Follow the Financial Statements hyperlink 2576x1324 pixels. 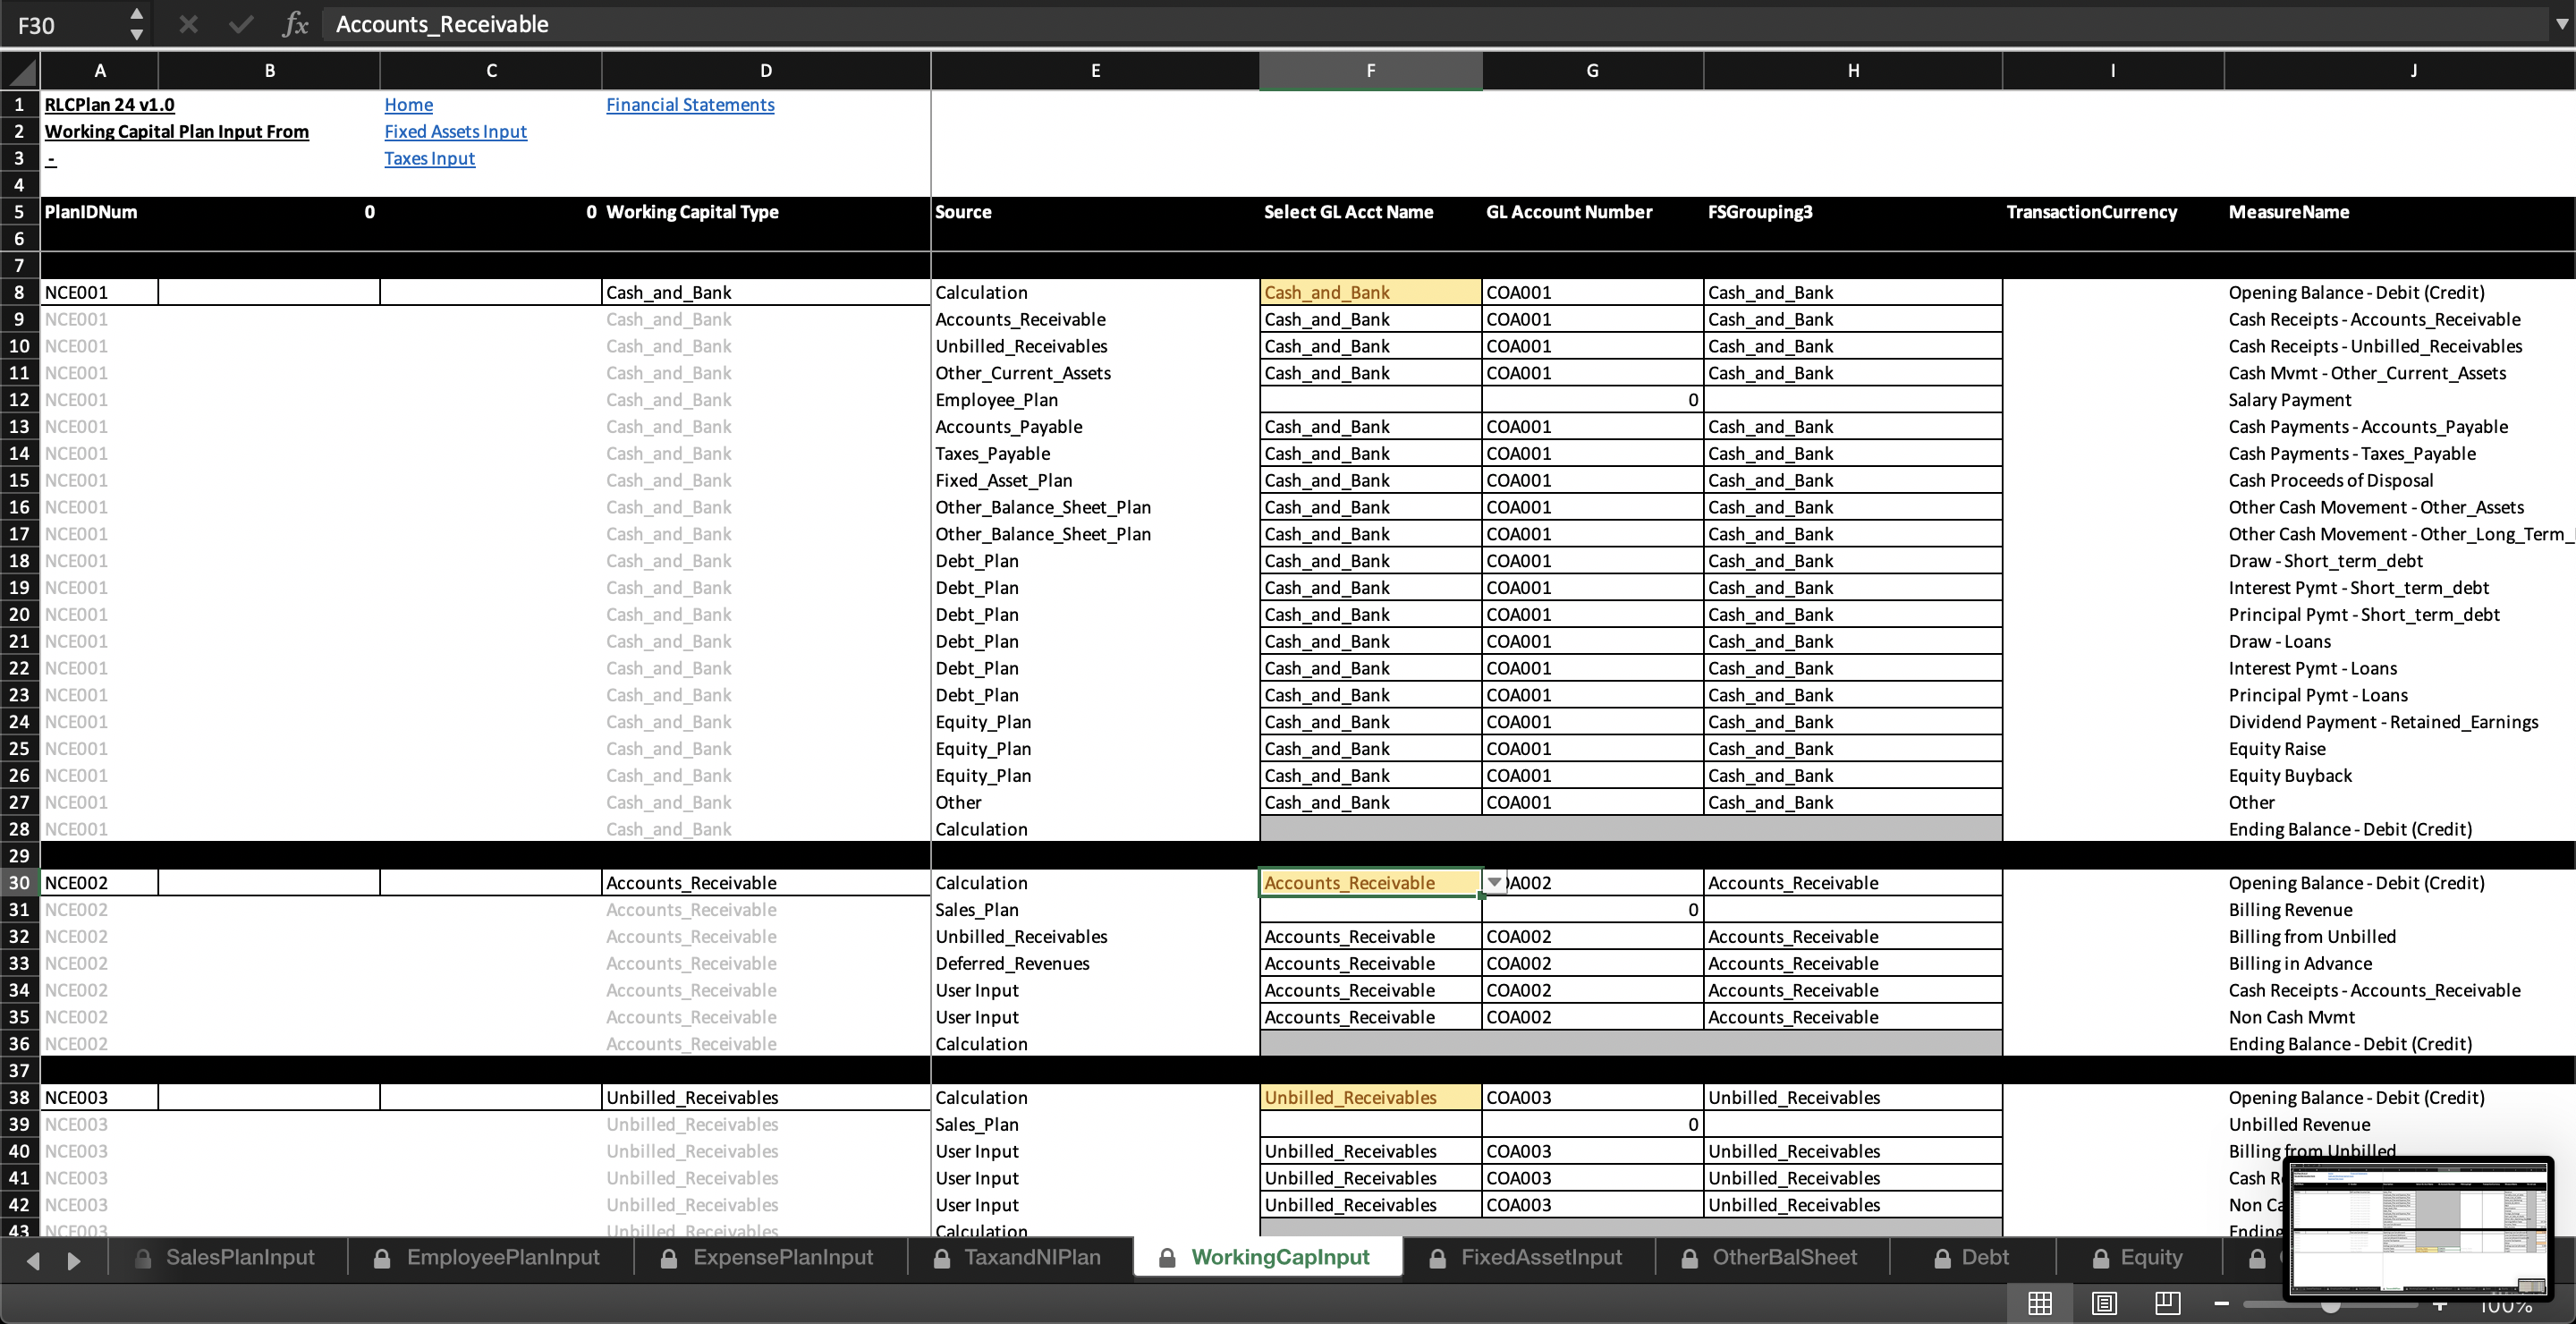tap(690, 104)
